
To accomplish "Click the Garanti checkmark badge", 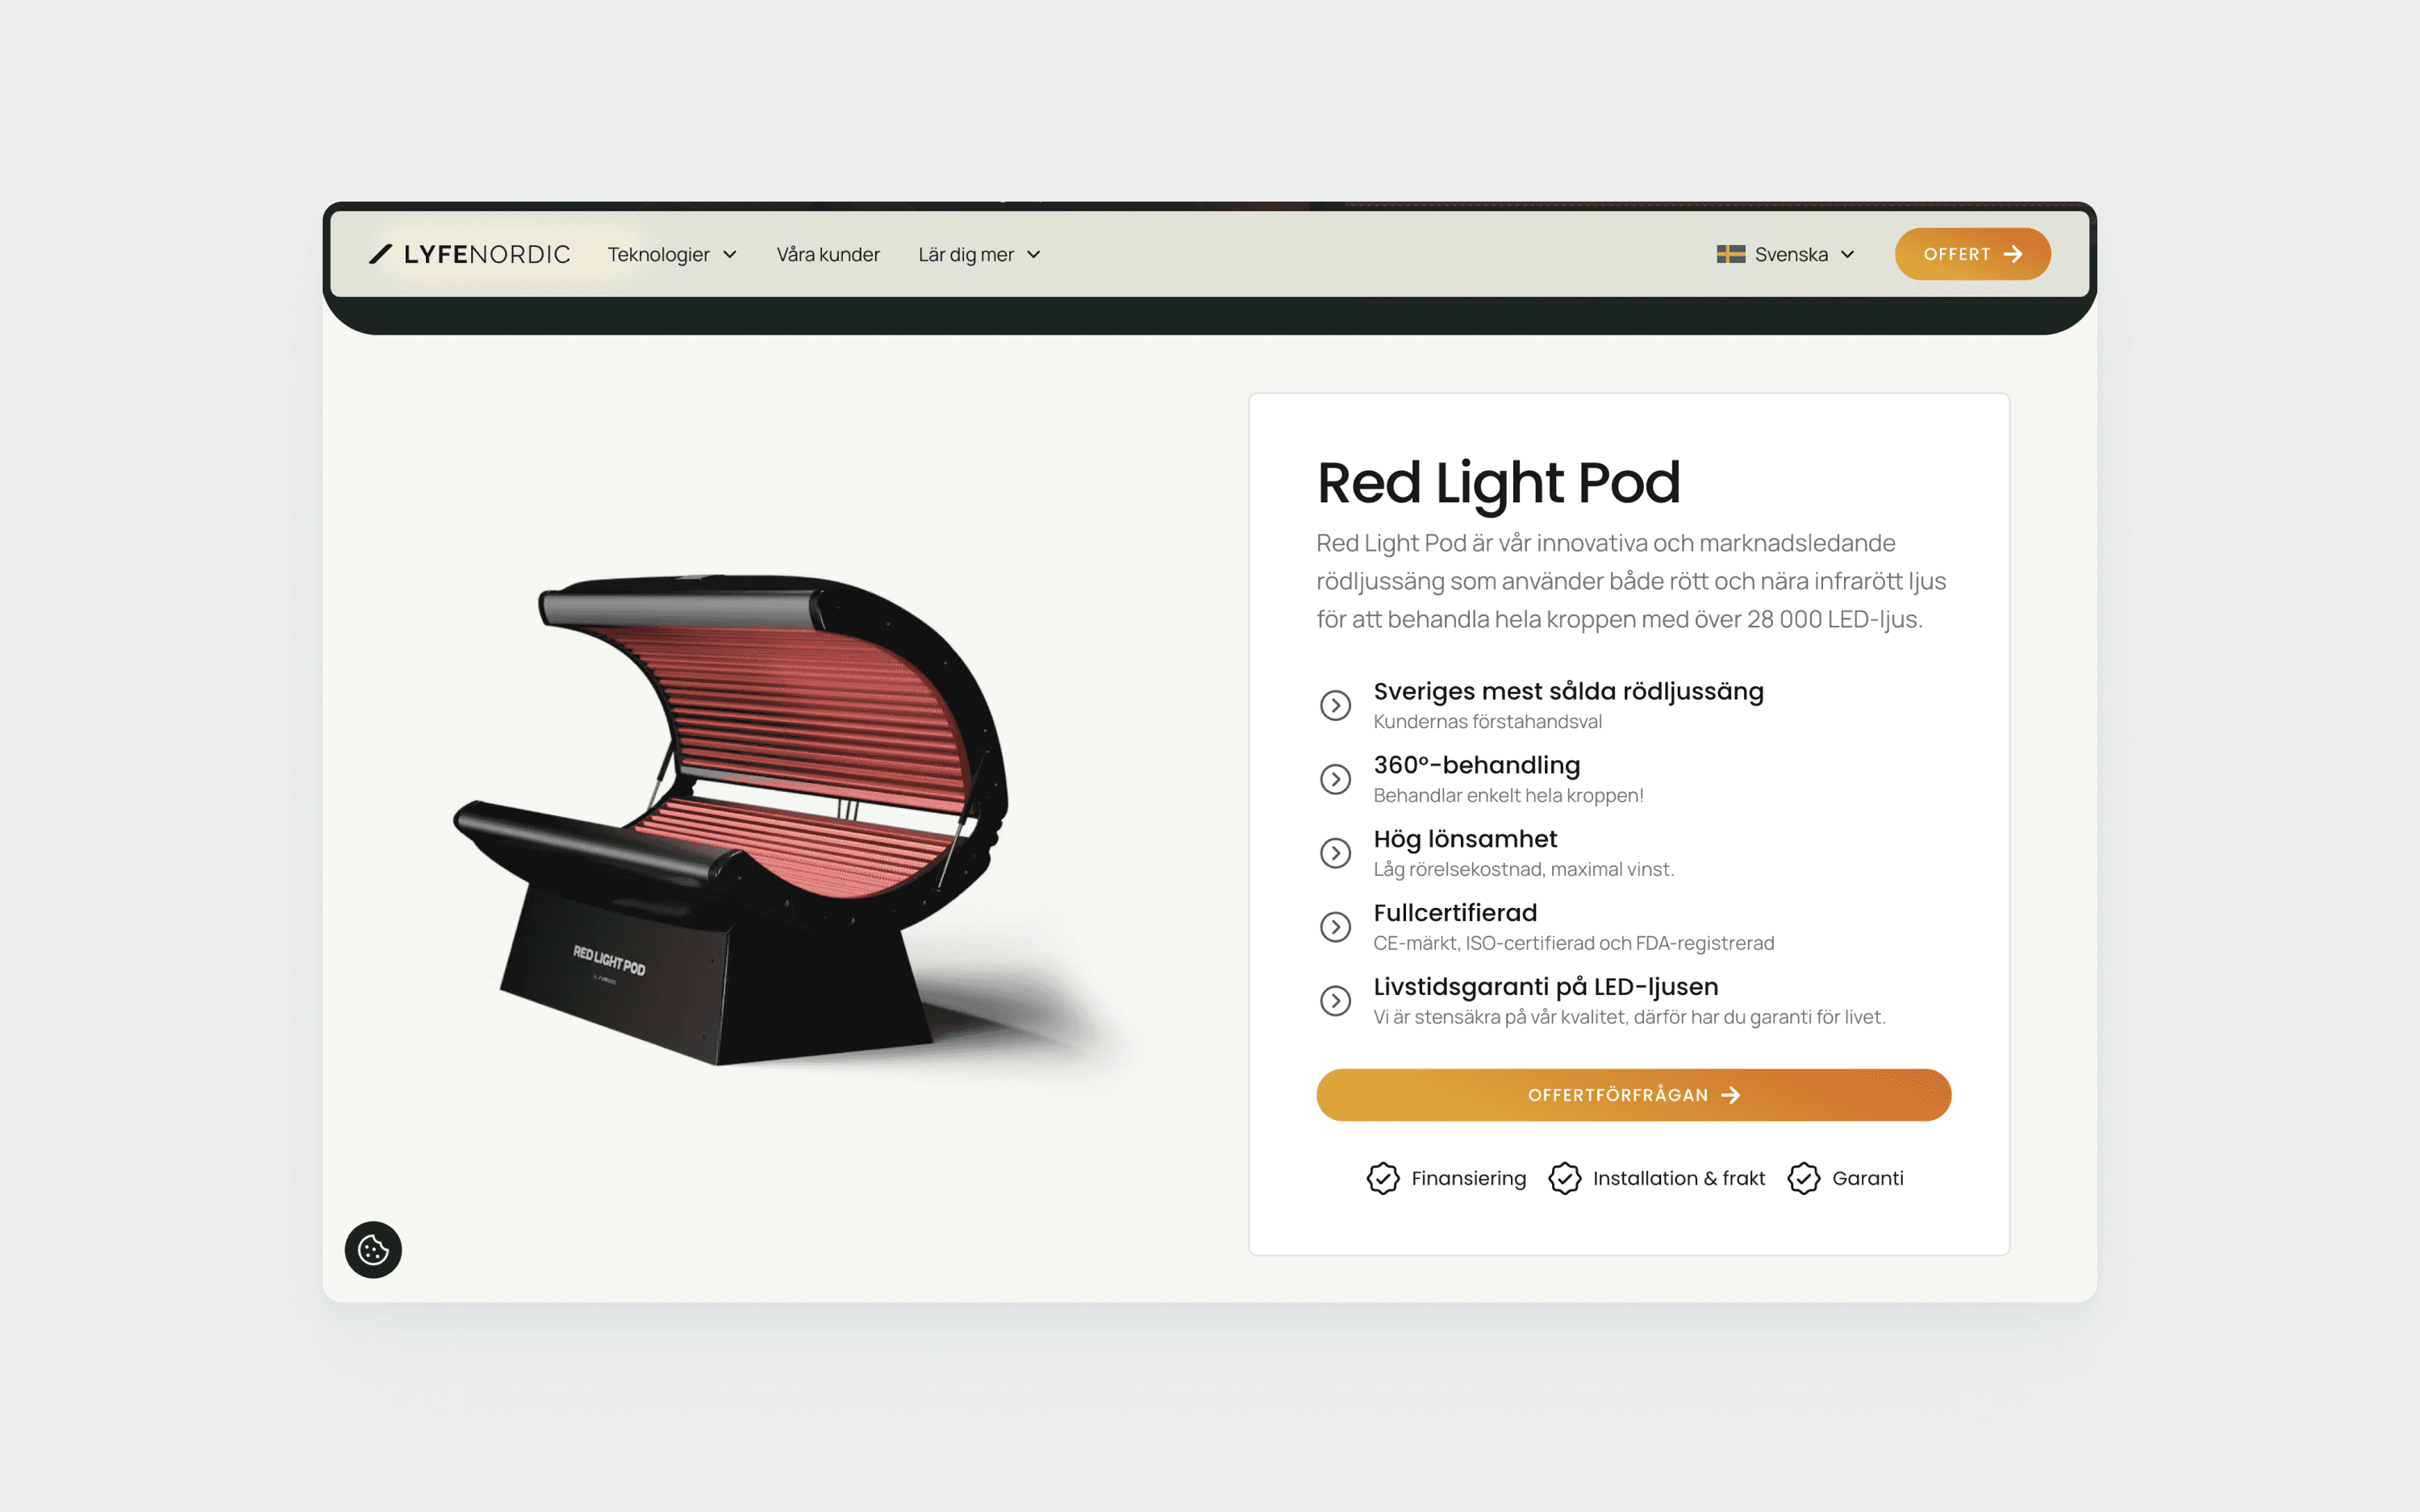I will point(1804,1178).
